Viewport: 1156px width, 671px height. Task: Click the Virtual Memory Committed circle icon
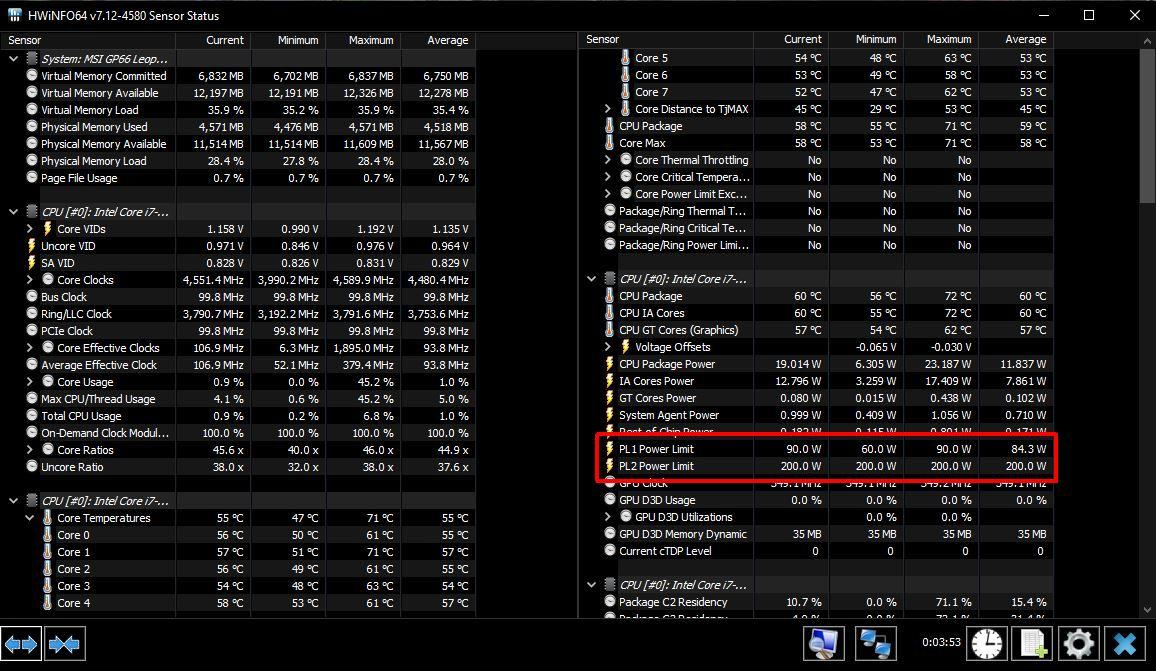click(x=32, y=75)
